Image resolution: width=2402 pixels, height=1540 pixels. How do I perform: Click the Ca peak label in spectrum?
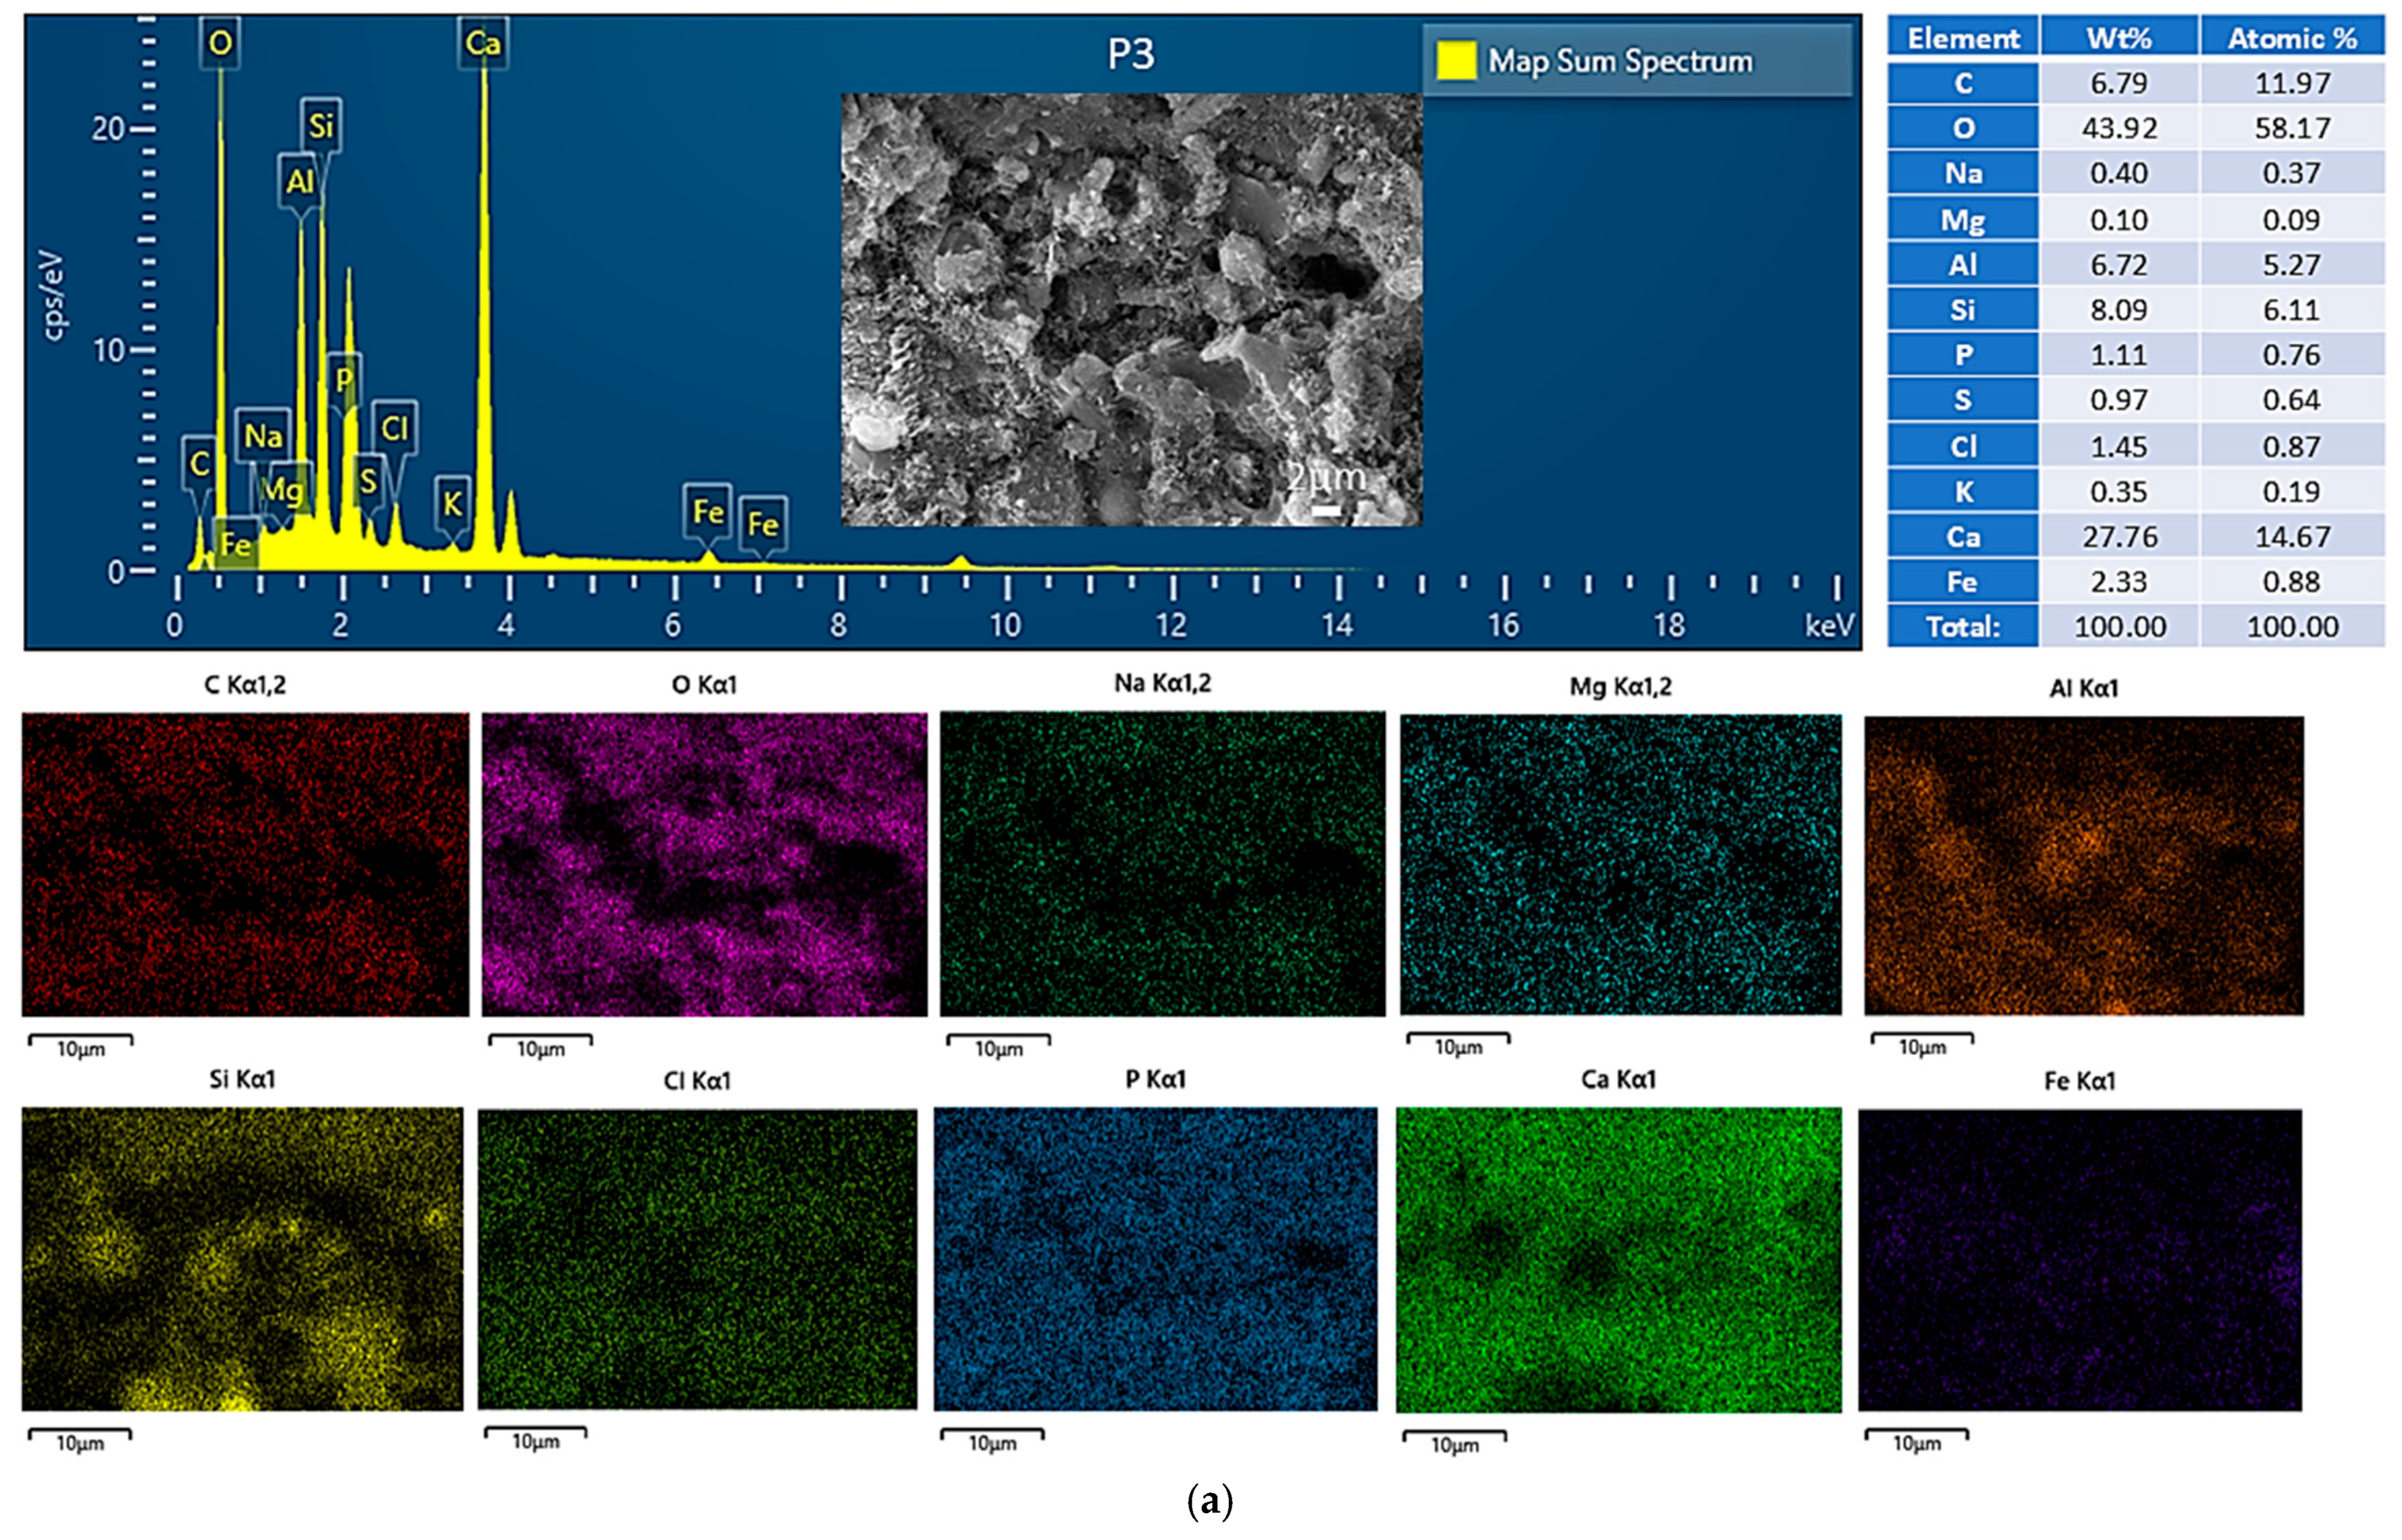pyautogui.click(x=483, y=43)
